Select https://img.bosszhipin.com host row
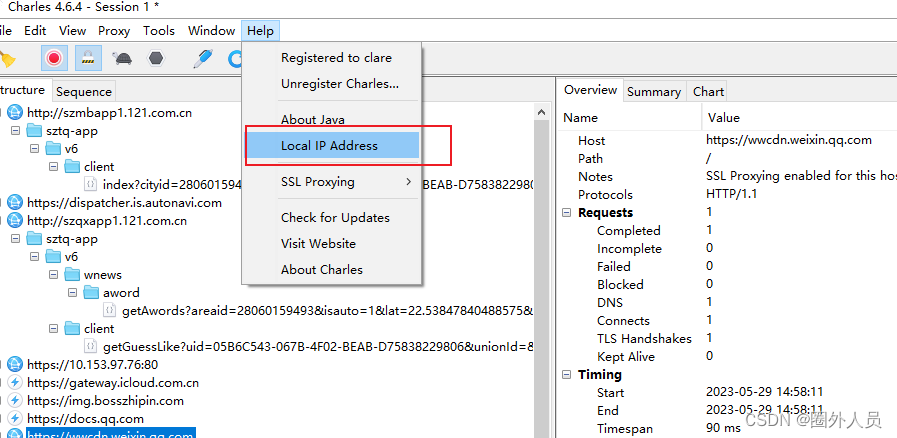897x438 pixels. tap(105, 400)
